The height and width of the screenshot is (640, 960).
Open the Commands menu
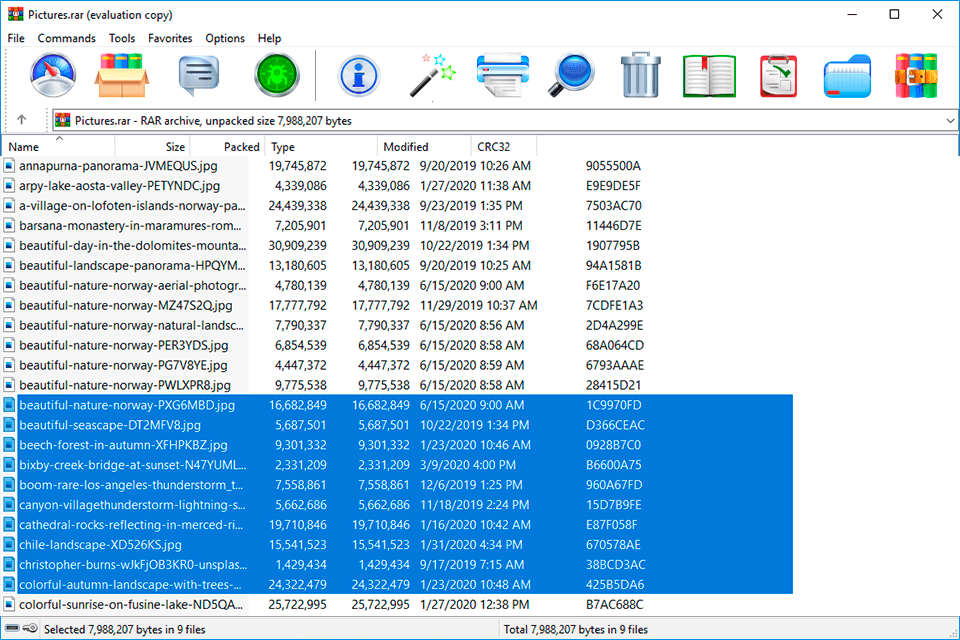pyautogui.click(x=66, y=38)
